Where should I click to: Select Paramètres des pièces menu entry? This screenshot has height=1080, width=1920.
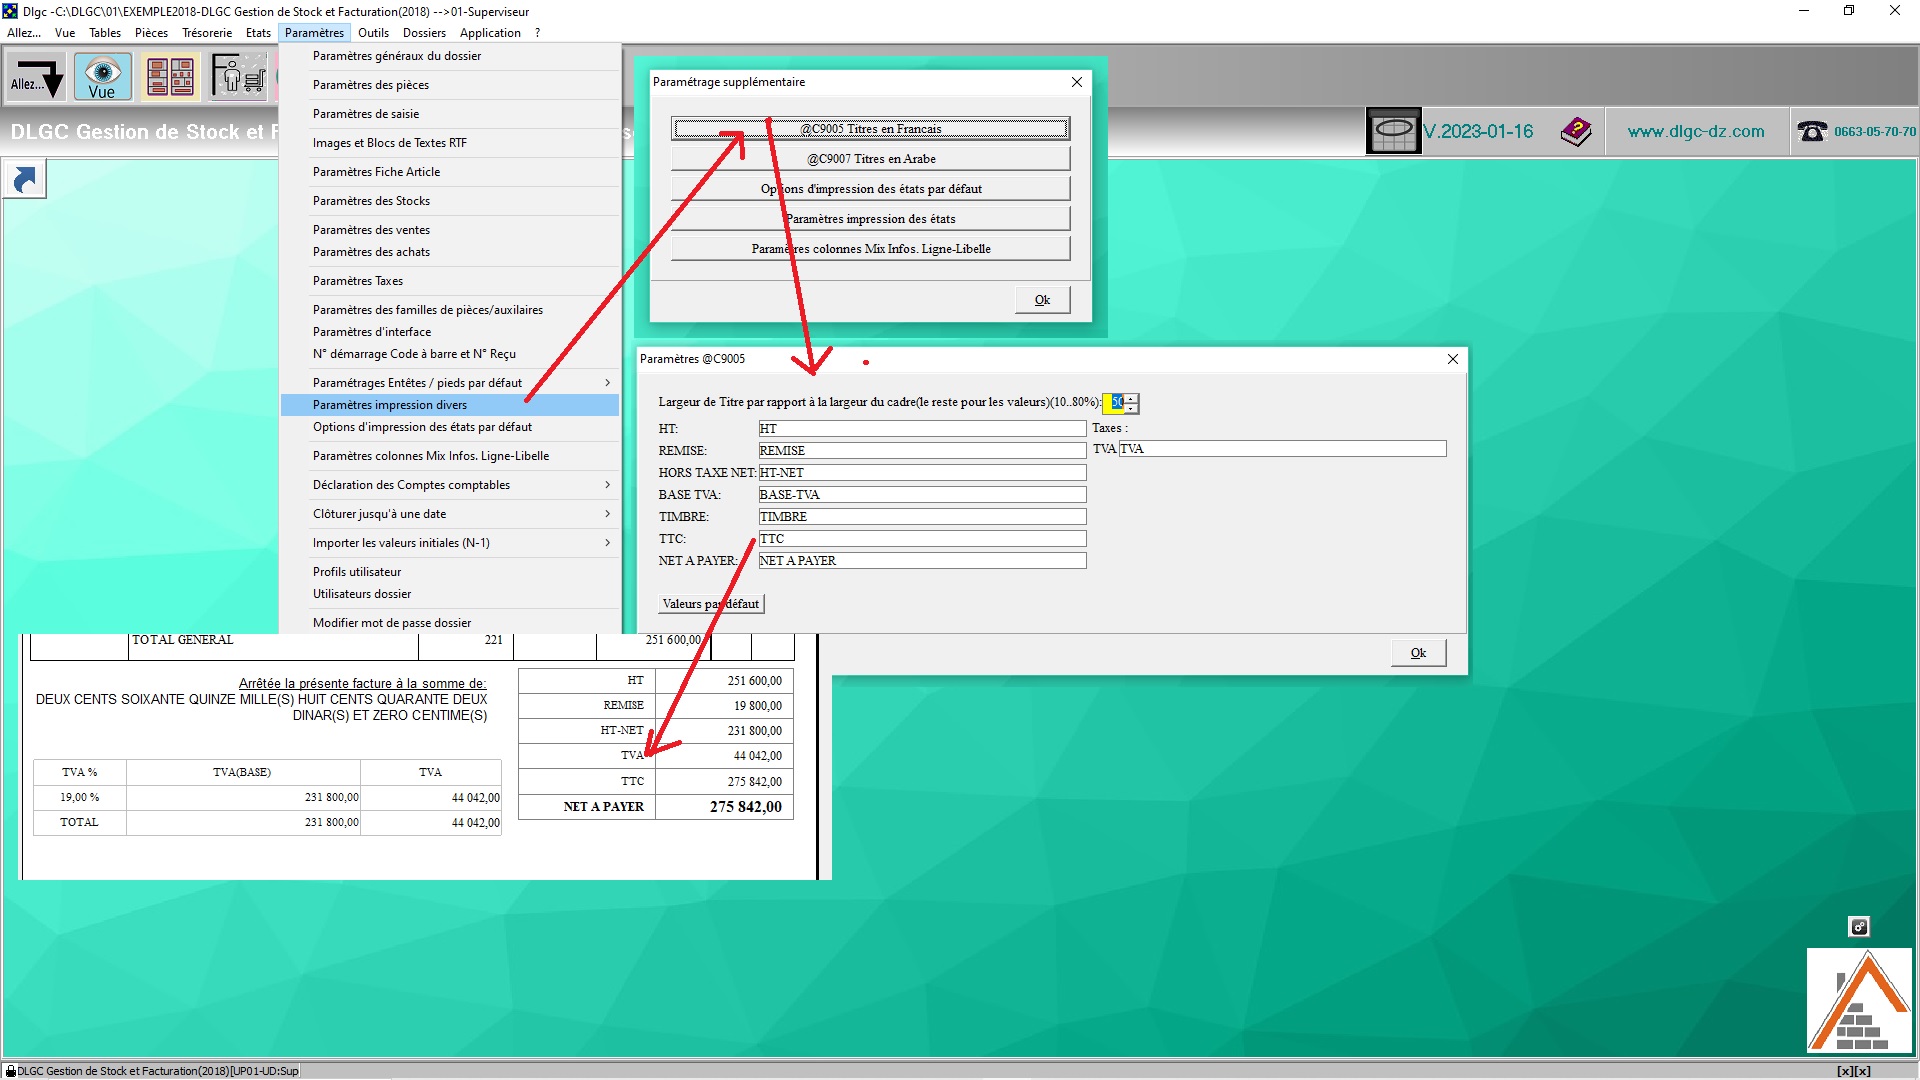[x=450, y=85]
